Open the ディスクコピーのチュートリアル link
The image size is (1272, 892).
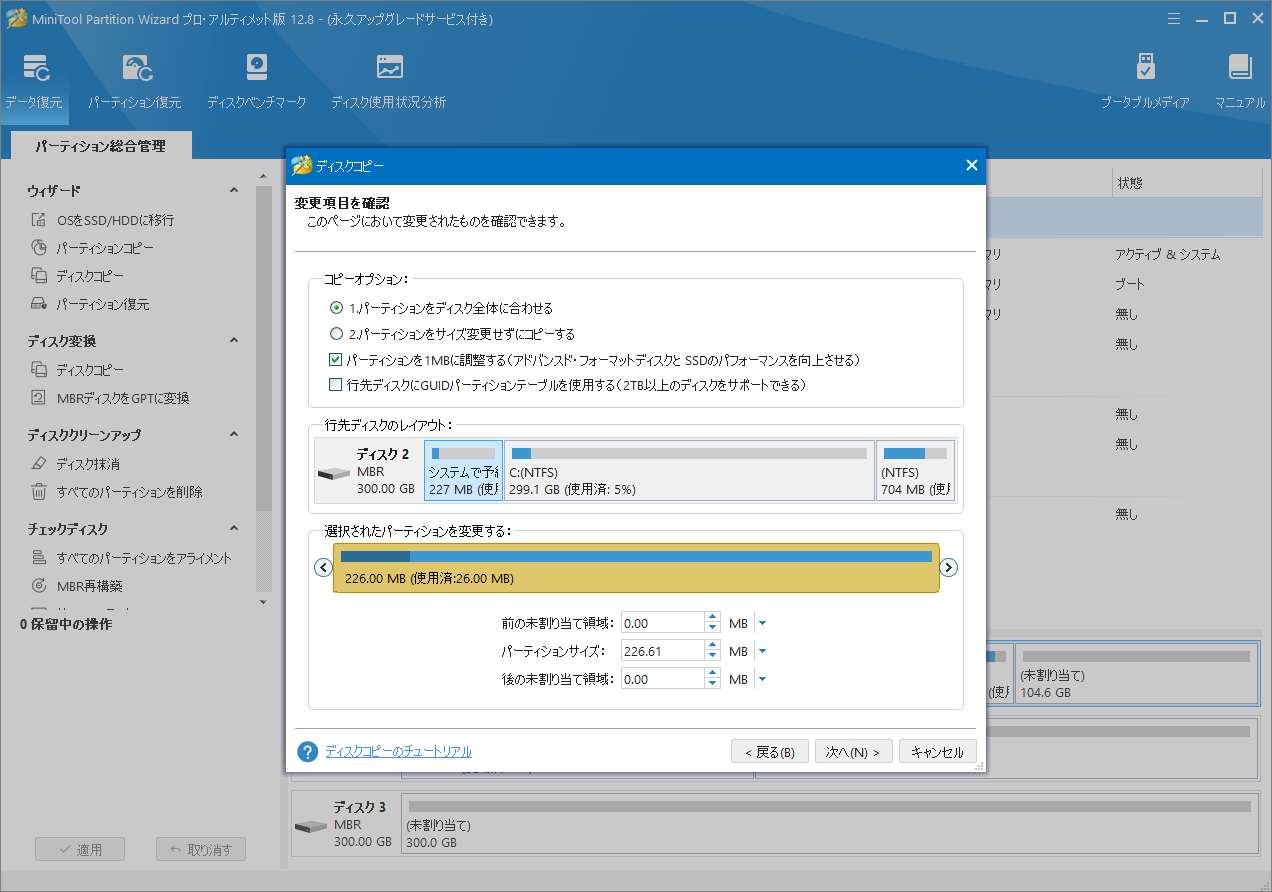click(398, 752)
